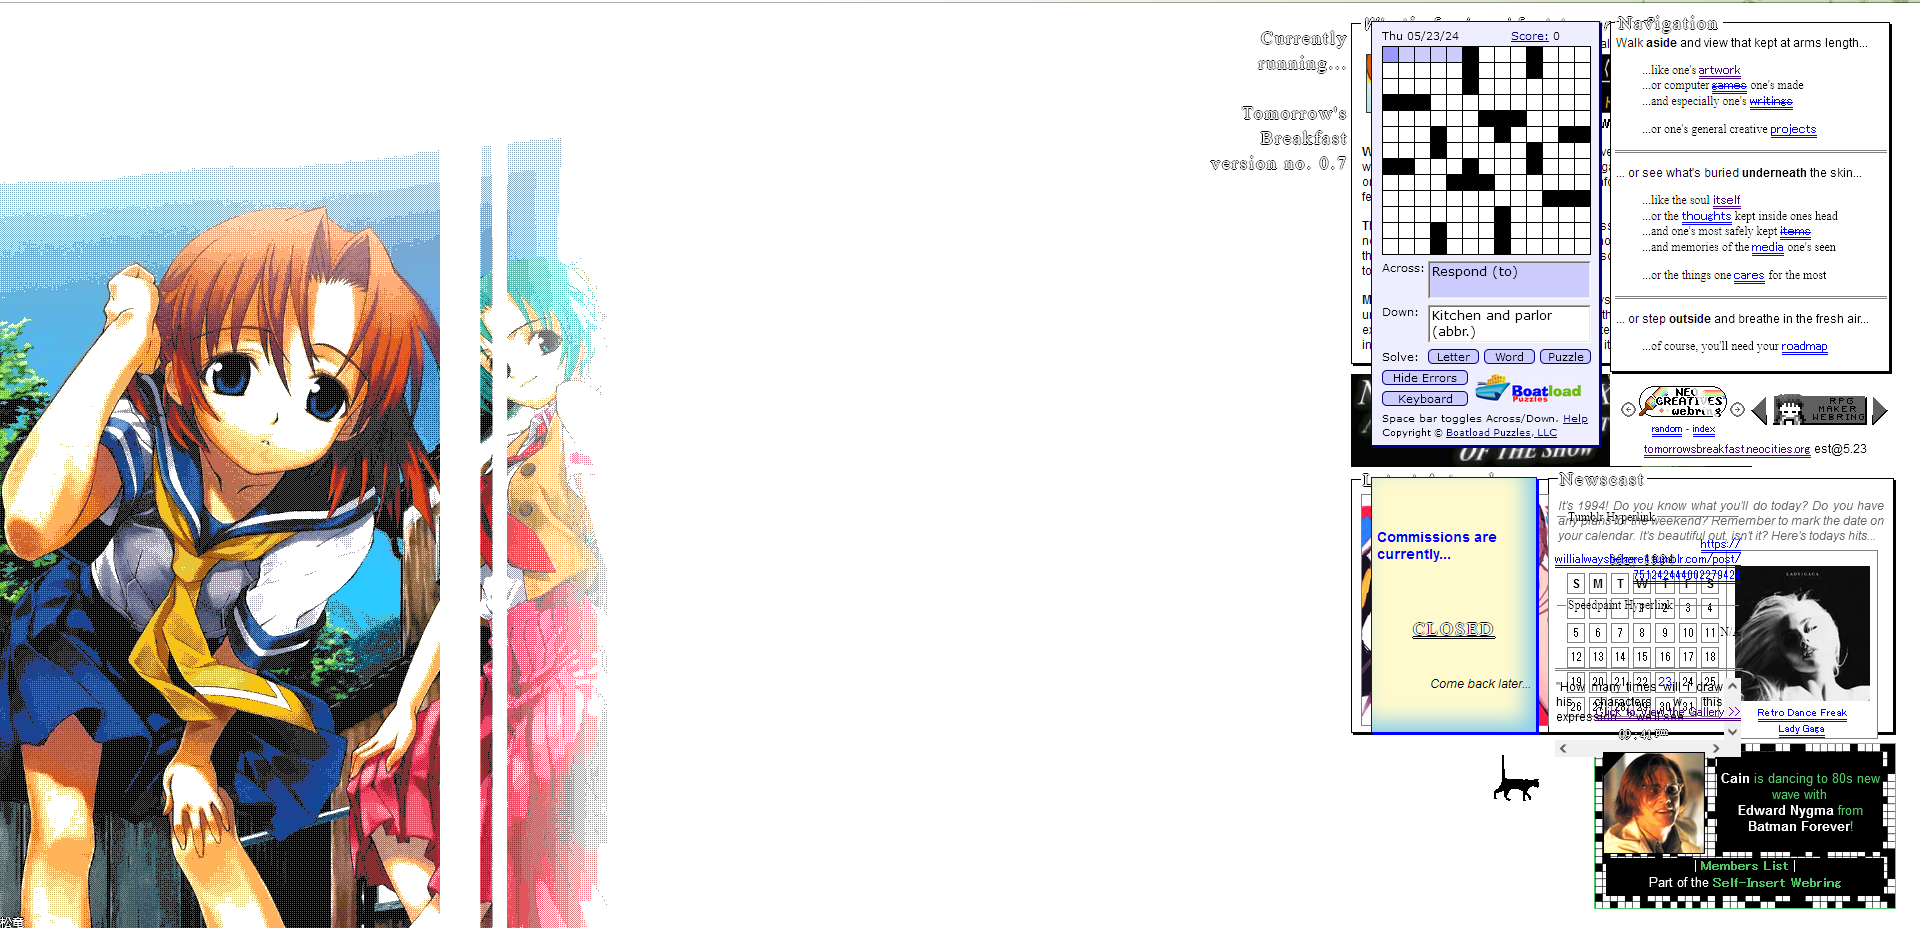Screen dimensions: 1920x928
Task: Open the Boatload Puzzles, LLC copyright link
Action: [1501, 433]
